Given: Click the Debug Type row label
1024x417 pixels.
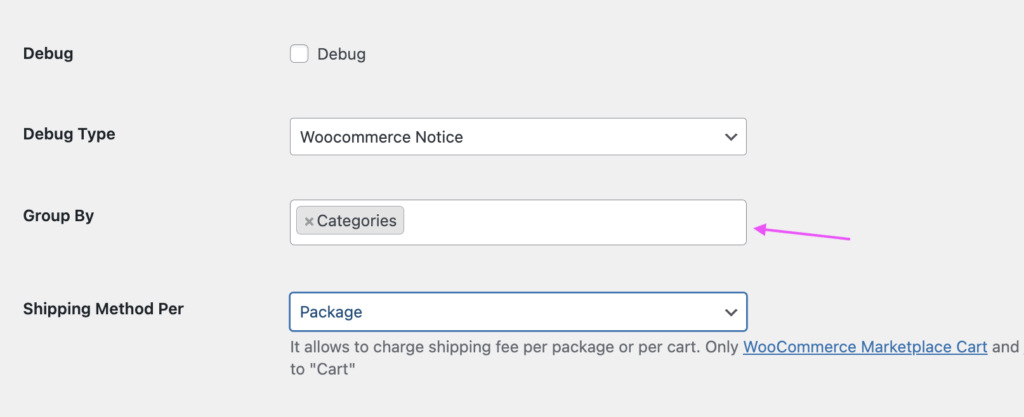Looking at the screenshot, I should pos(69,134).
